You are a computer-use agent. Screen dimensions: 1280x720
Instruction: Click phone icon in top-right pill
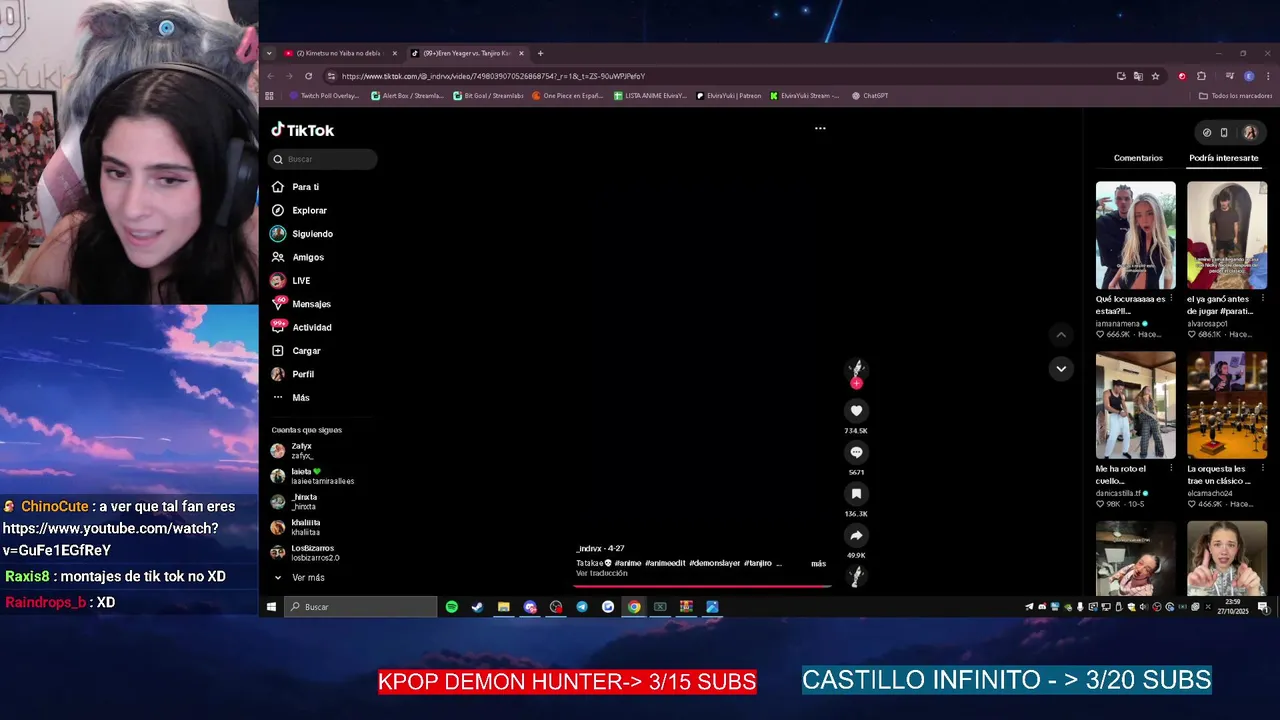[x=1224, y=132]
